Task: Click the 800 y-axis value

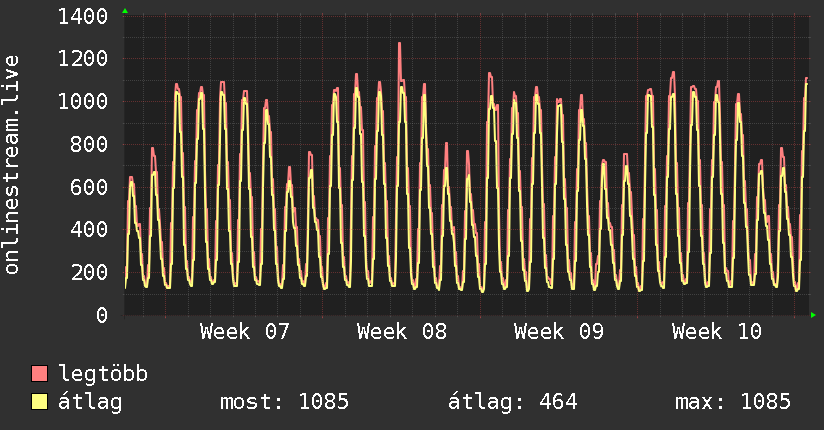Action: click(89, 144)
